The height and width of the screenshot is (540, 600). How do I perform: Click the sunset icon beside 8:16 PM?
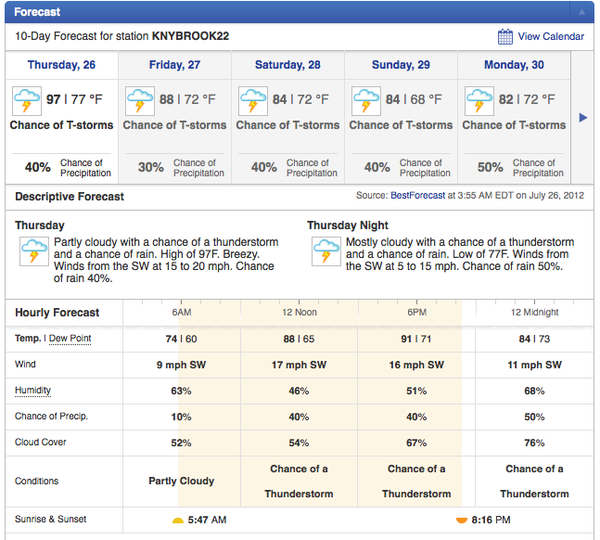461,520
